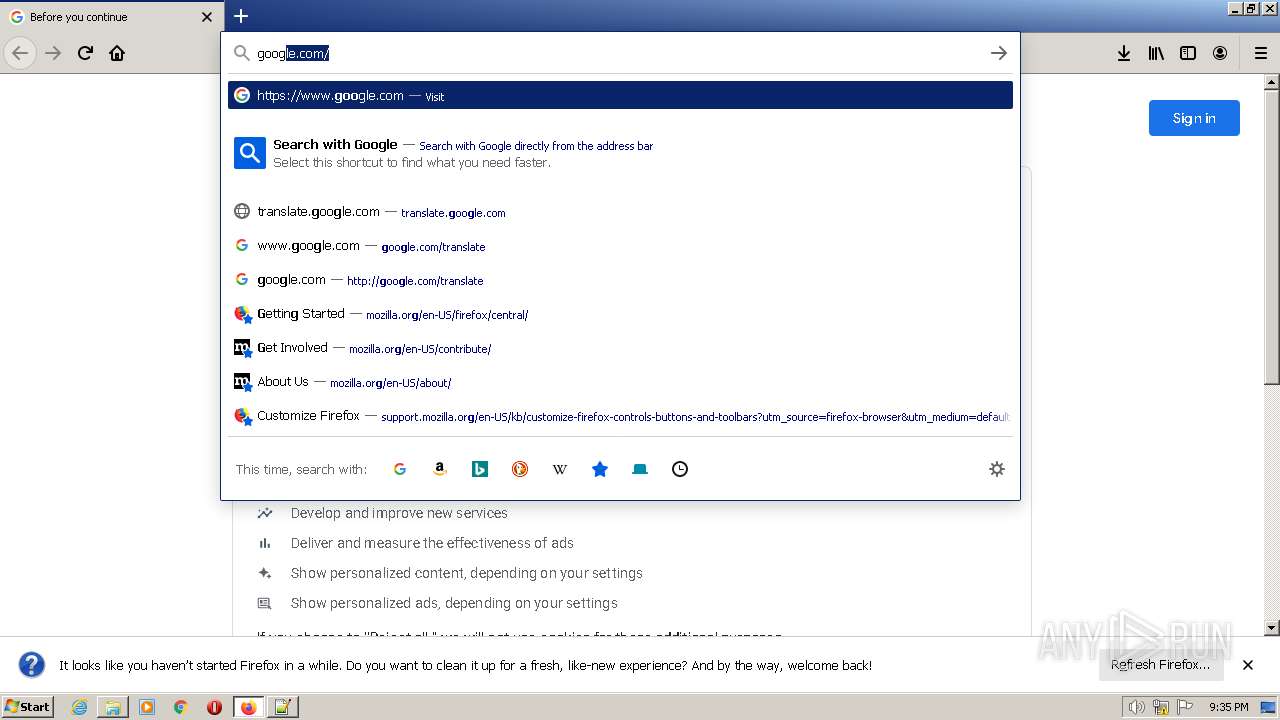Search within History clock icon

(680, 469)
